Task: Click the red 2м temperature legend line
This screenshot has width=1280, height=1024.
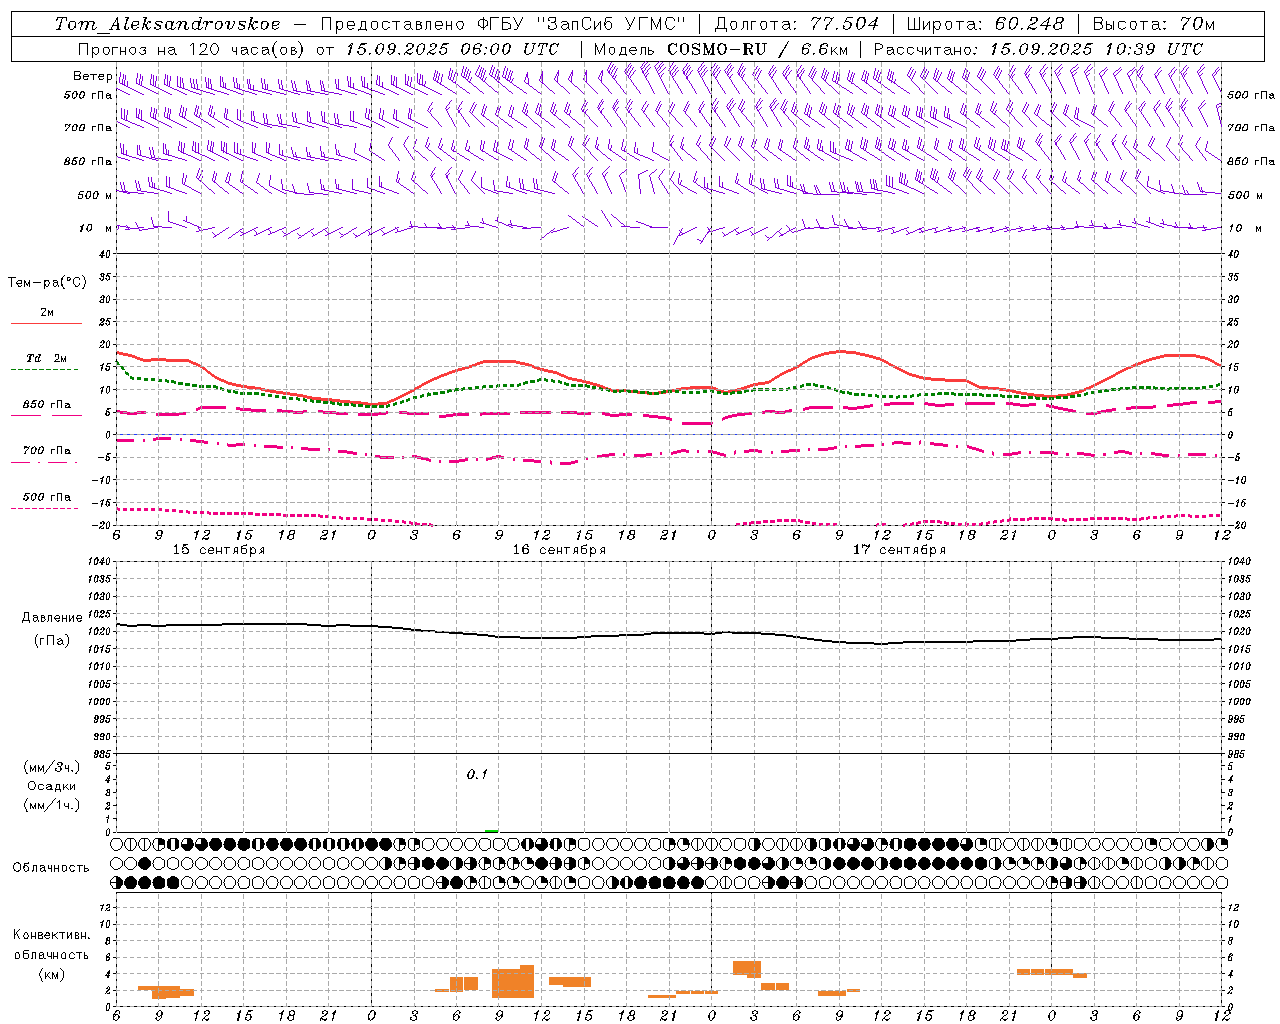Action: 46,323
